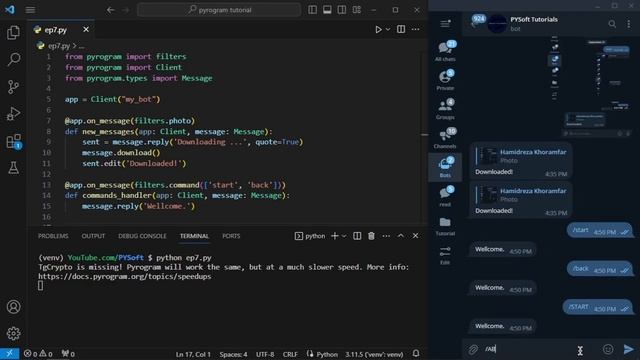
Task: Open the remote window status button
Action: coord(9,354)
